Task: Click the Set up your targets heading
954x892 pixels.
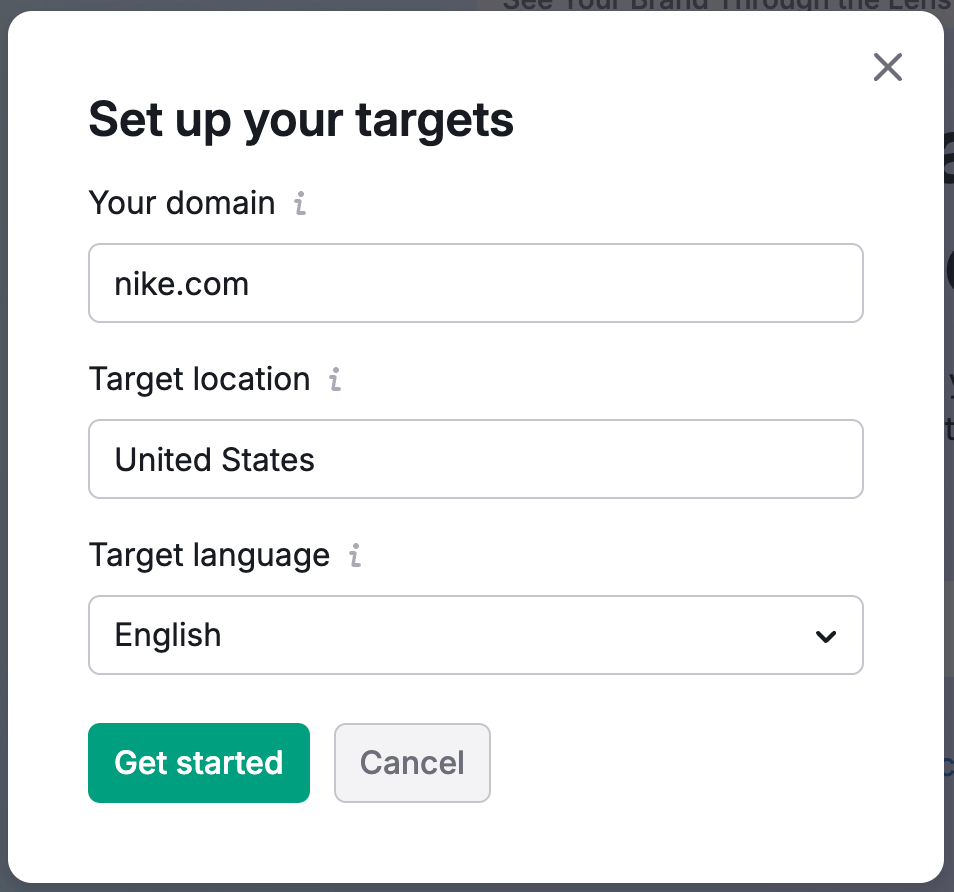Action: pyautogui.click(x=301, y=121)
